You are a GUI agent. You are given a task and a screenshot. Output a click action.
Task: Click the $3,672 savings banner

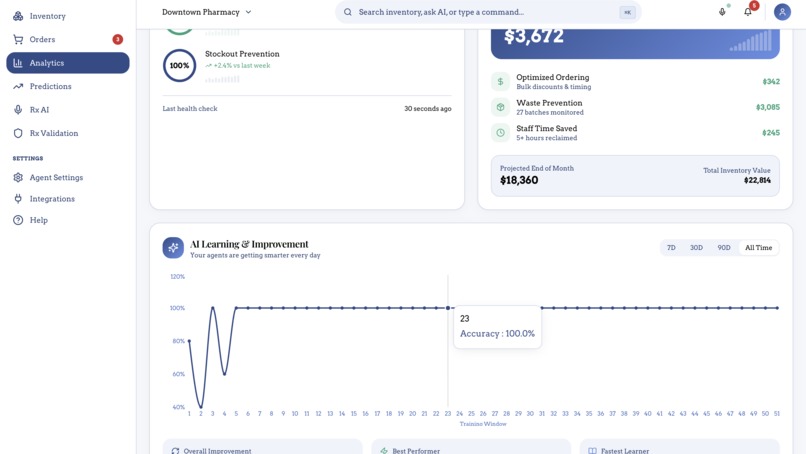[x=635, y=42]
